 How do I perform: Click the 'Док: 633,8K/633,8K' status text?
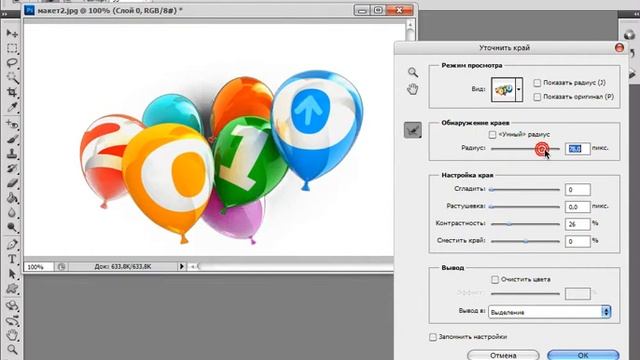click(123, 267)
